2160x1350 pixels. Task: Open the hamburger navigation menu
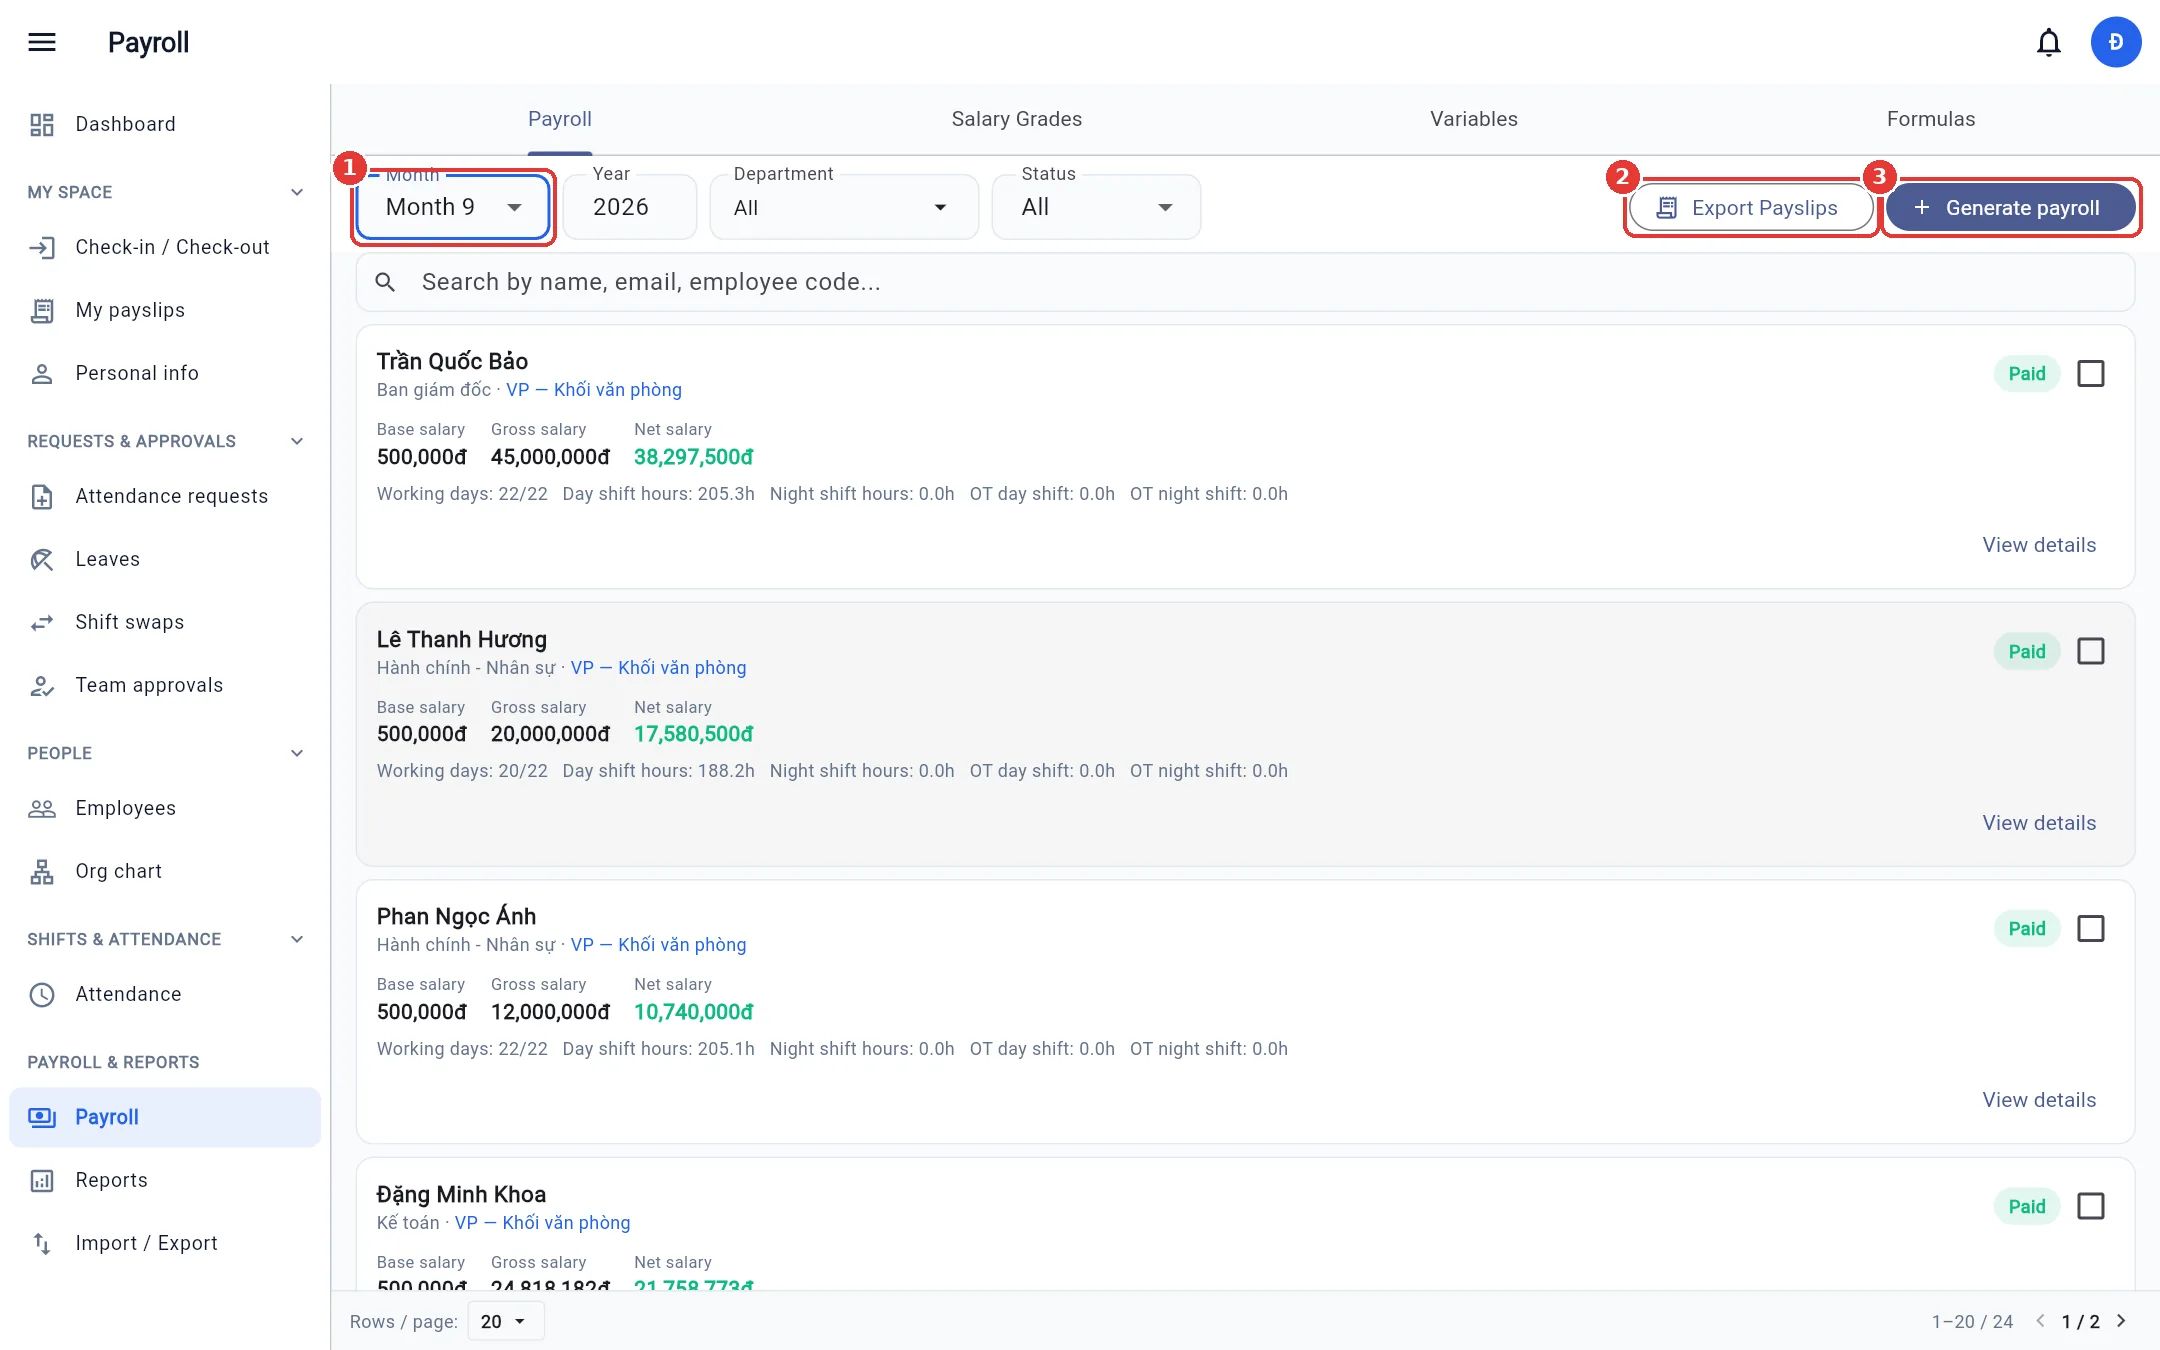42,42
